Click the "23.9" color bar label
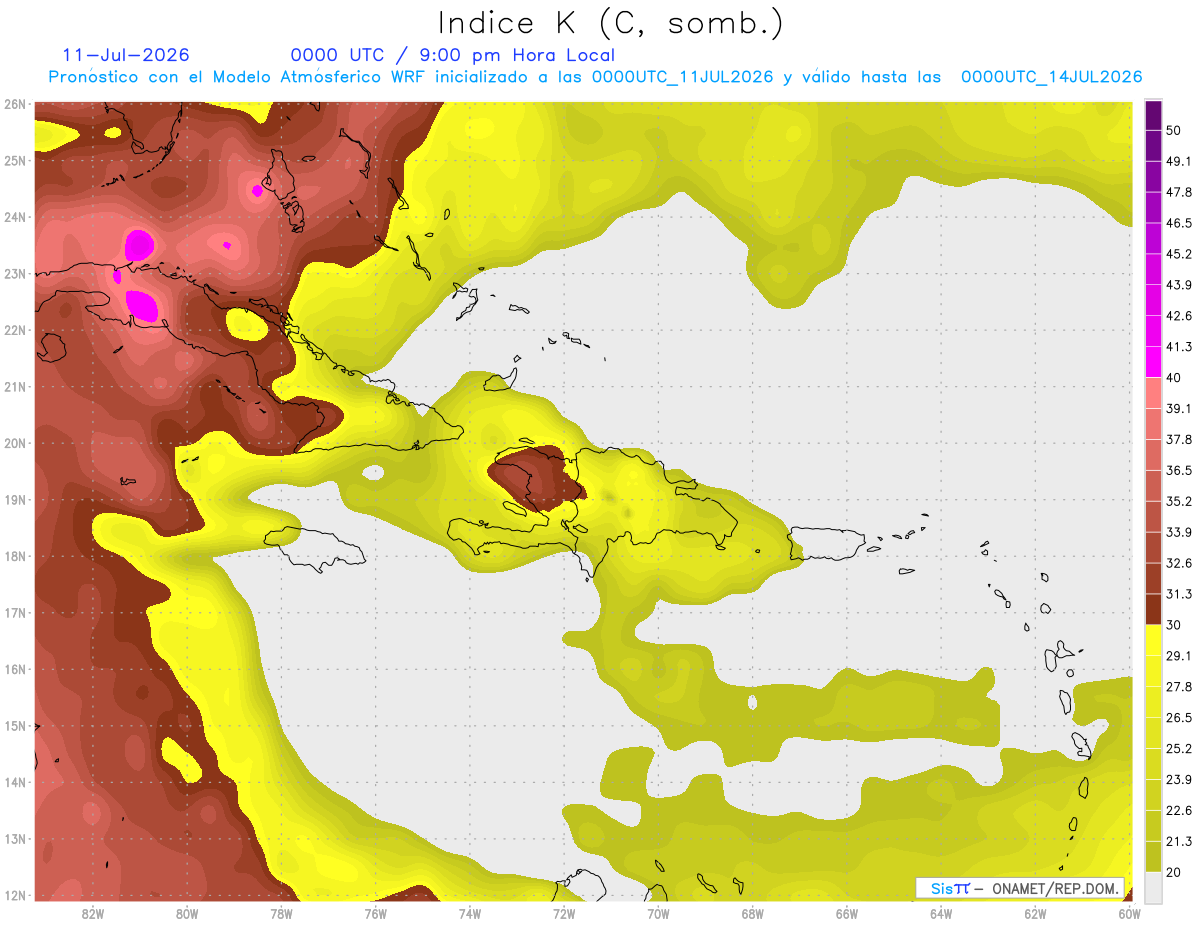The height and width of the screenshot is (927, 1200). [1180, 779]
